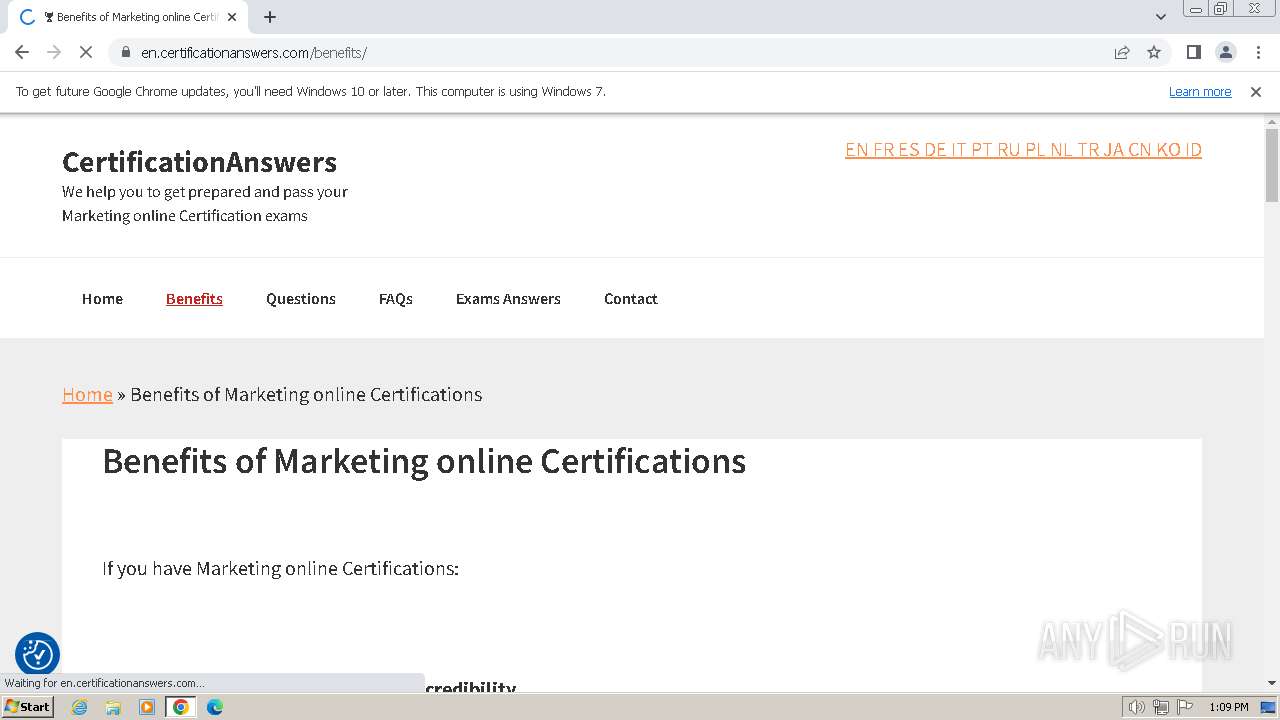This screenshot has height=720, width=1280.
Task: Click the Home breadcrumb link
Action: pyautogui.click(x=87, y=395)
